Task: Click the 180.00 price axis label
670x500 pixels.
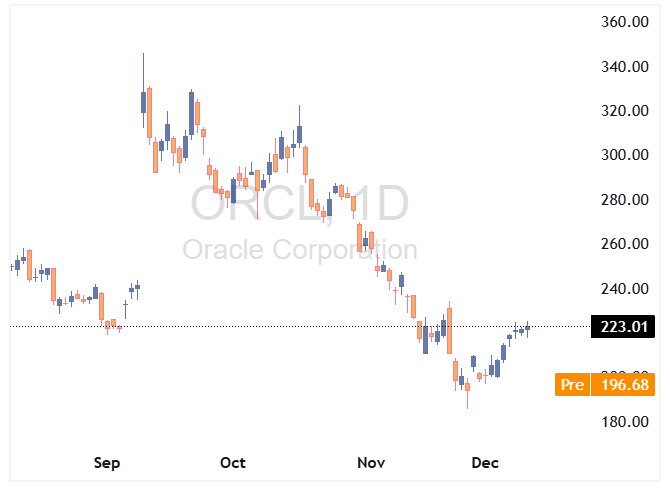Action: point(628,422)
